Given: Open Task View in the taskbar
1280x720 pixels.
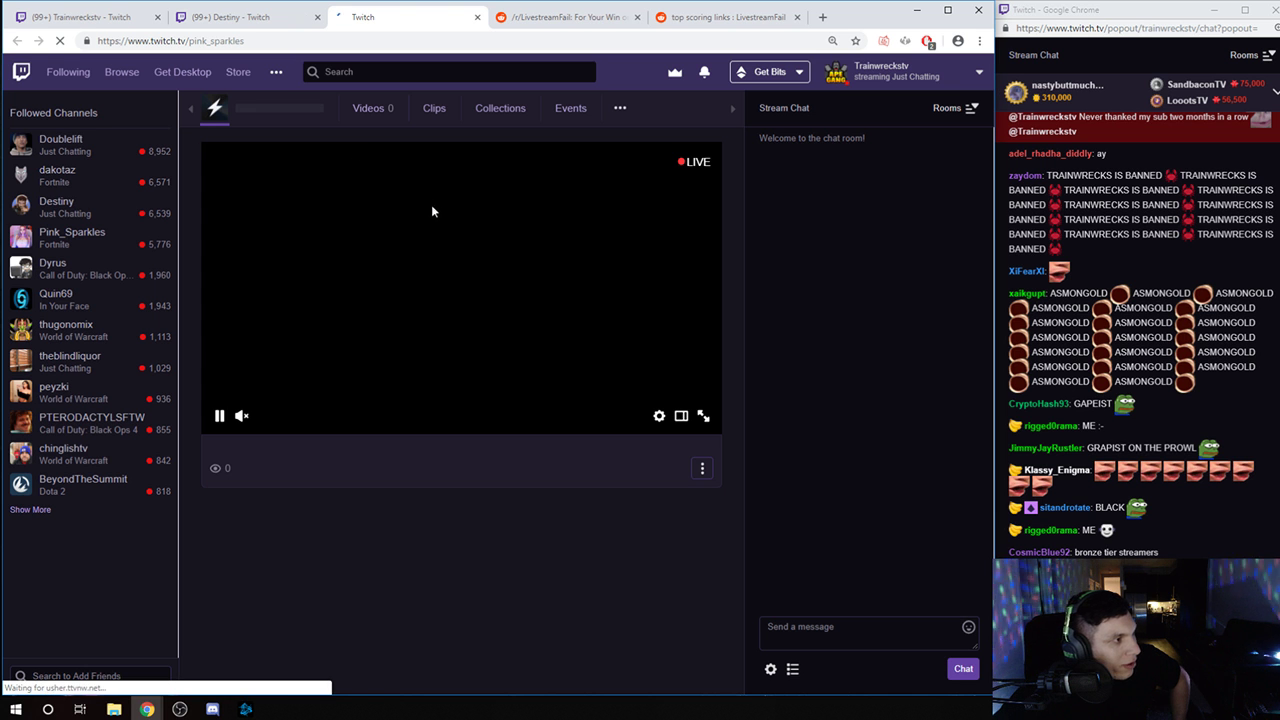Looking at the screenshot, I should (x=80, y=709).
